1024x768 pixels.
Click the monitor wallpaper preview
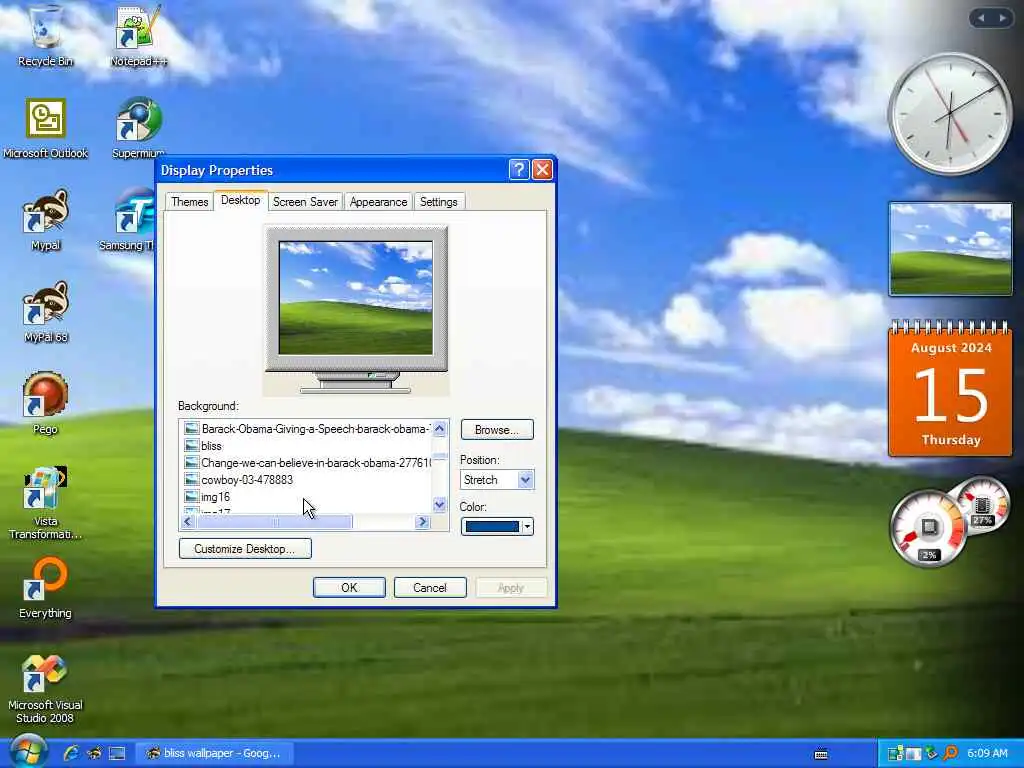355,298
